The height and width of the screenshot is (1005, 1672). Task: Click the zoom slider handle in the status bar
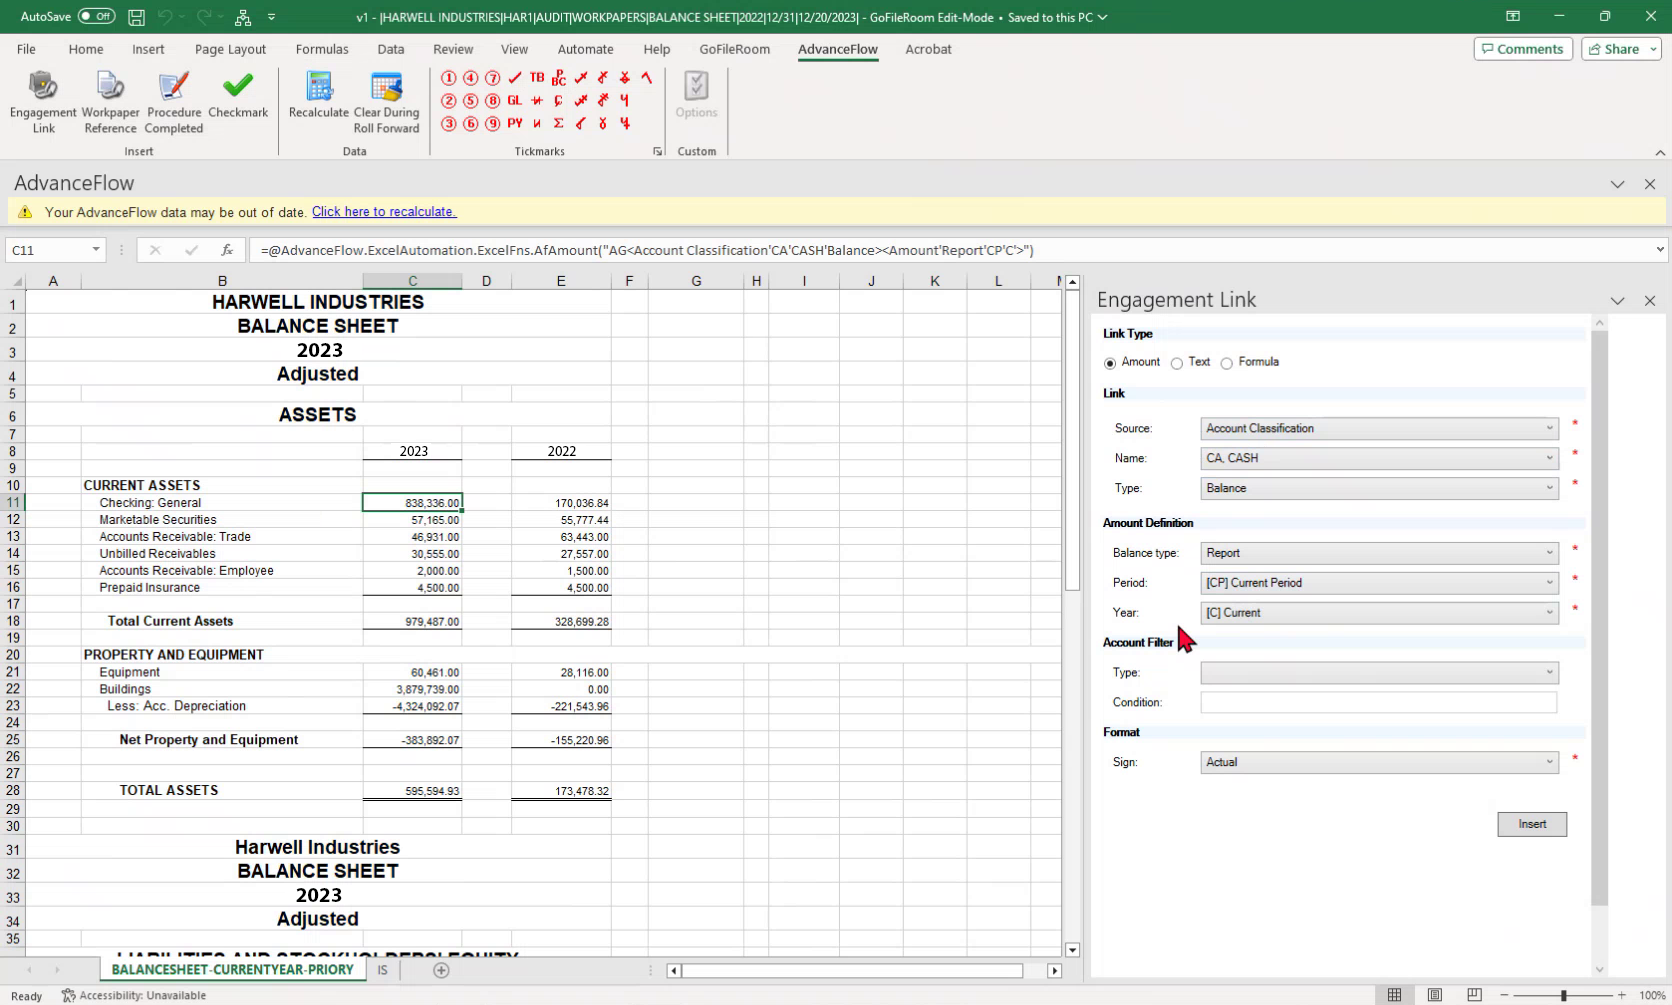[1563, 995]
